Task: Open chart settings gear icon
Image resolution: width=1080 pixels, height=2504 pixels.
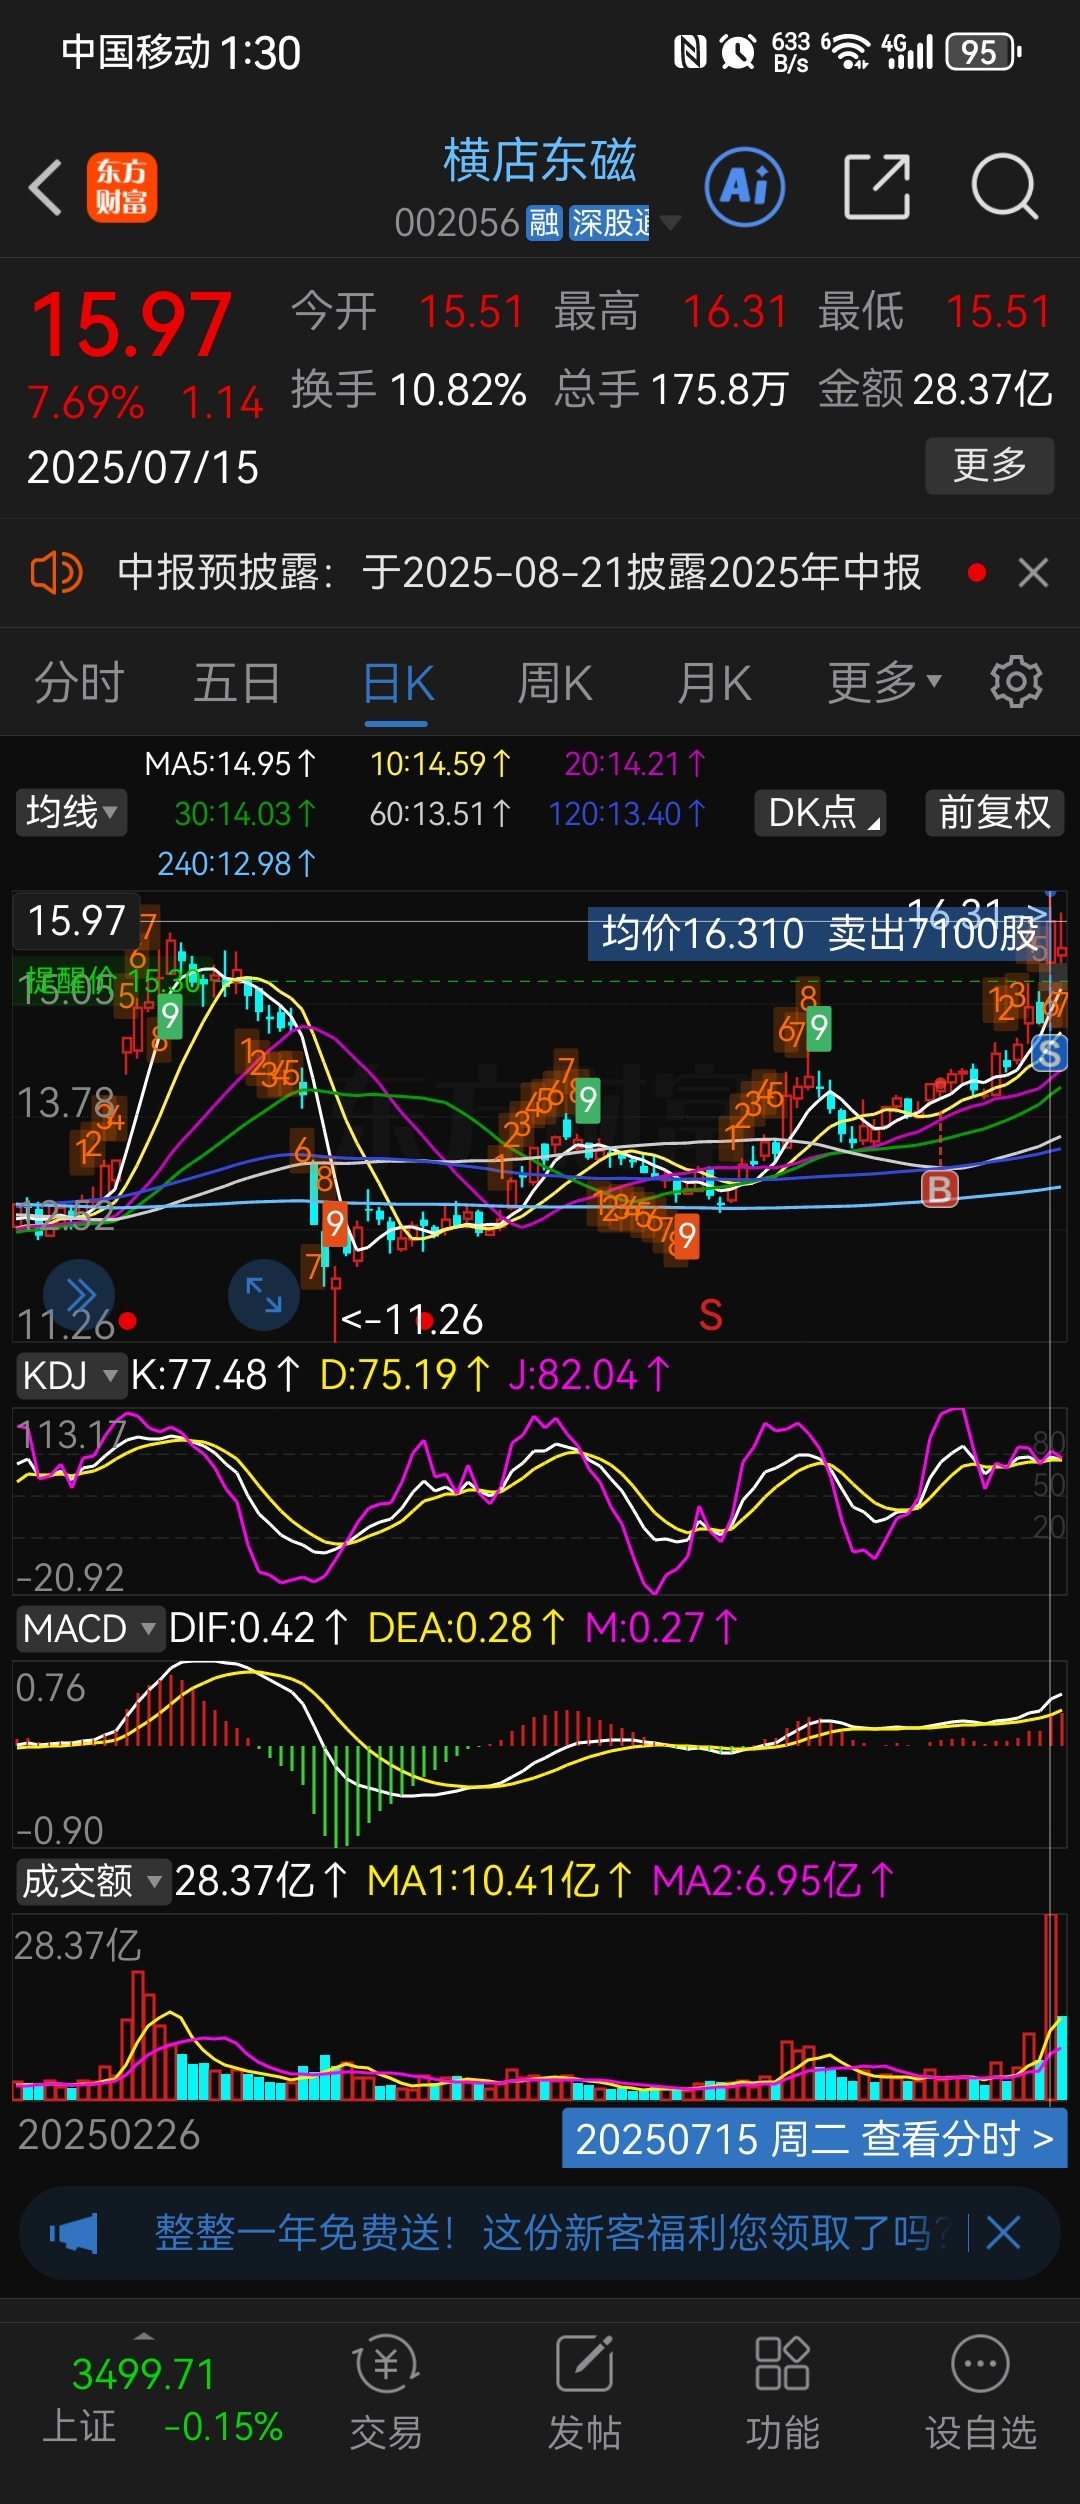Action: 1016,683
